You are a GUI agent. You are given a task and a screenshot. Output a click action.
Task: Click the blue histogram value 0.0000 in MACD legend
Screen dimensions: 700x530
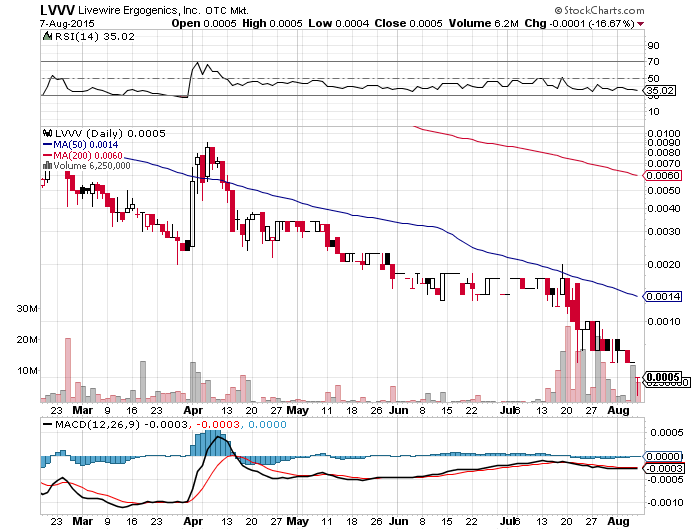(267, 424)
